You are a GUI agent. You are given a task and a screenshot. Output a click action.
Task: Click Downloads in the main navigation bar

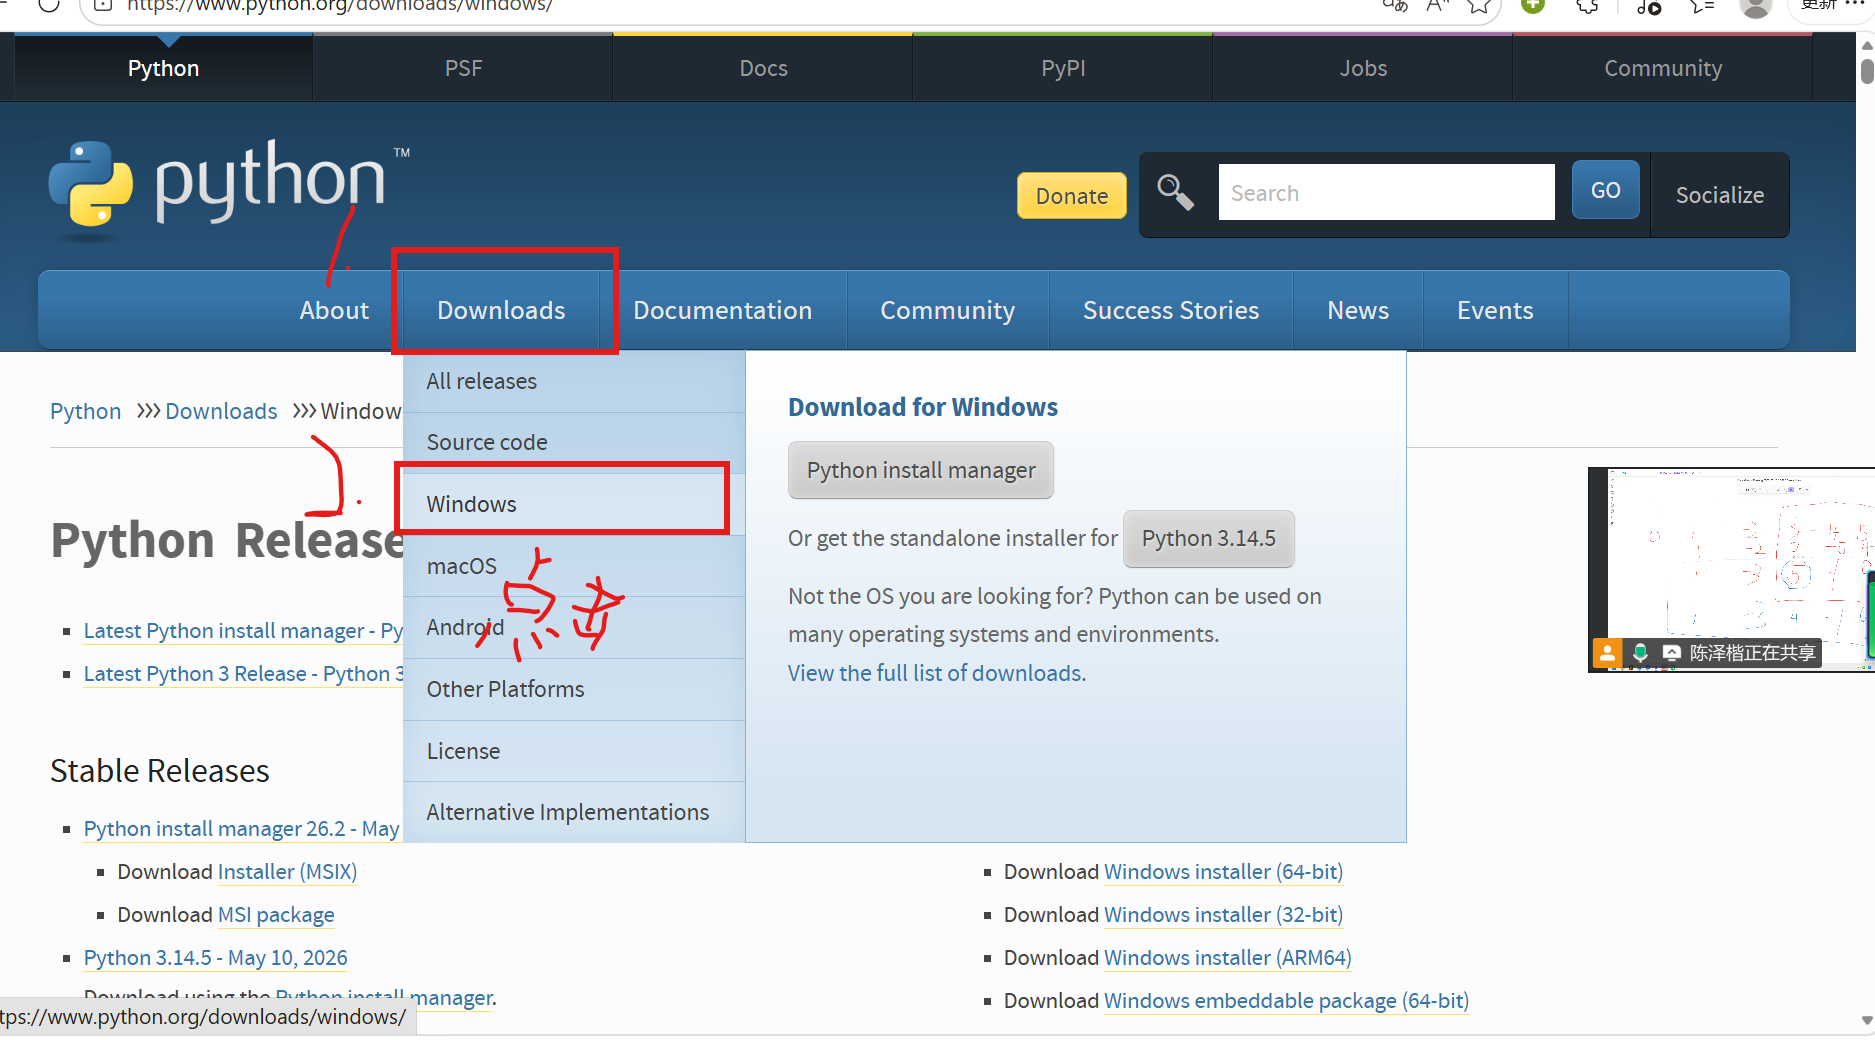(x=501, y=310)
